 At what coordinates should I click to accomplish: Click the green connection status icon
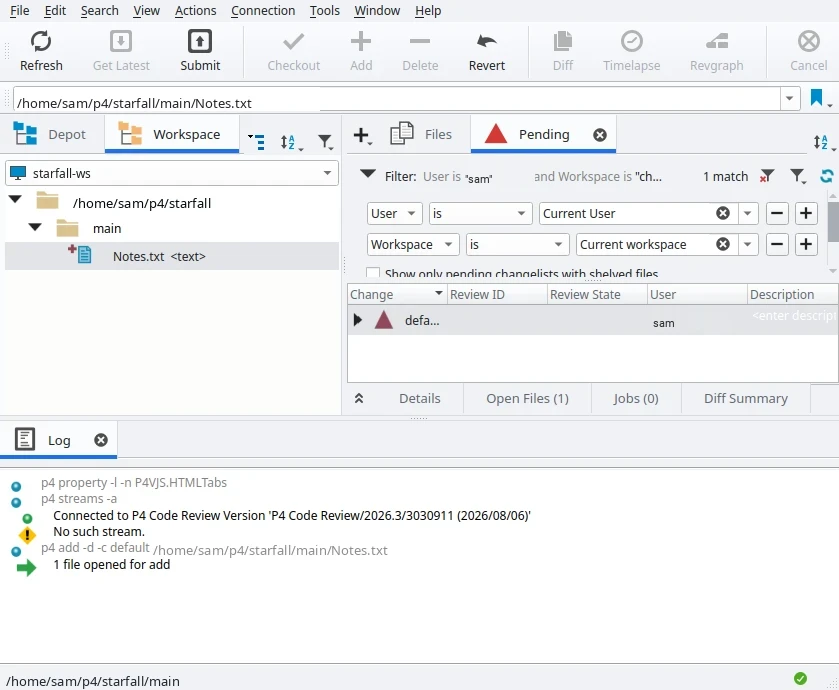pos(800,678)
